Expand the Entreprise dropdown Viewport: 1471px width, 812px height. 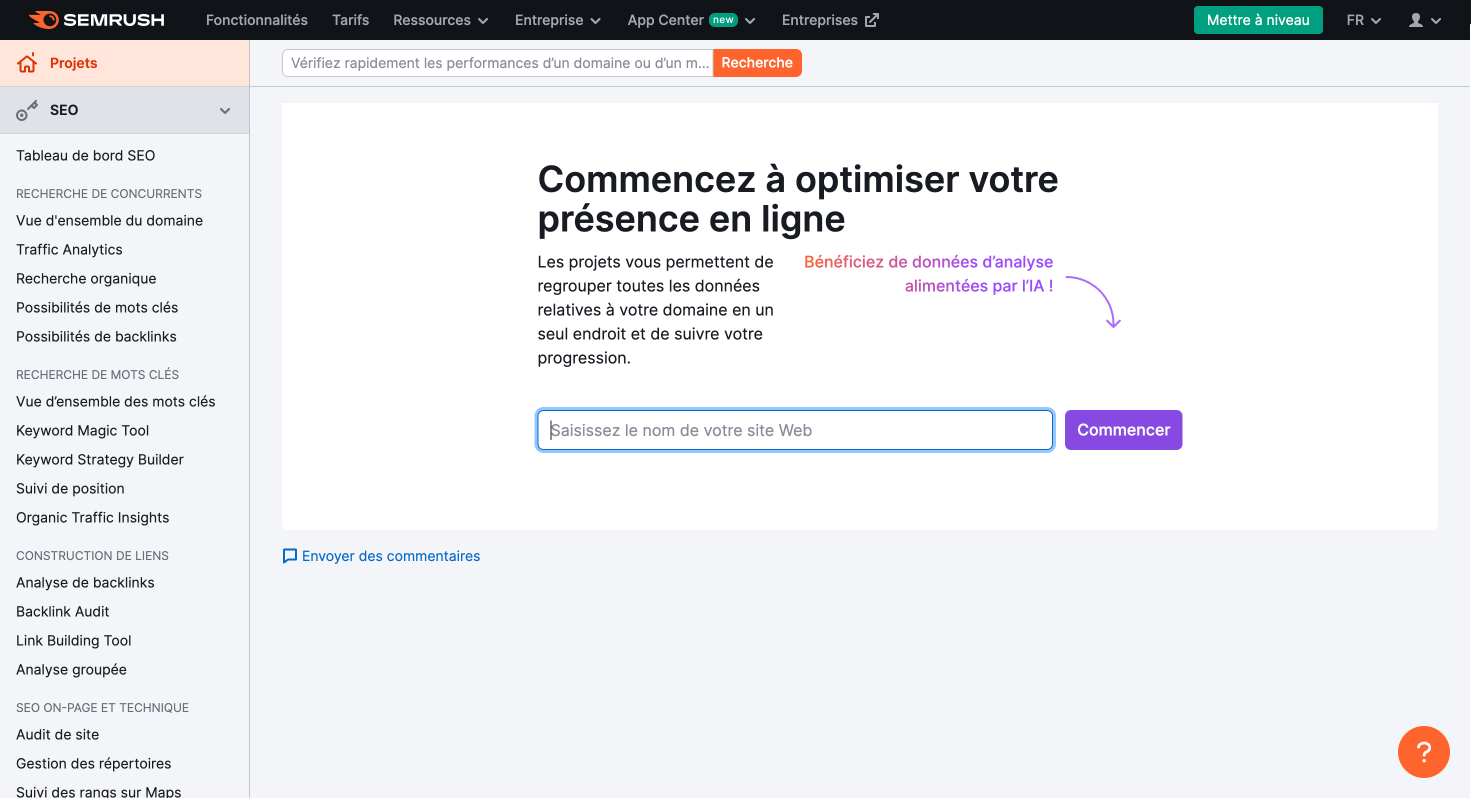click(x=558, y=20)
